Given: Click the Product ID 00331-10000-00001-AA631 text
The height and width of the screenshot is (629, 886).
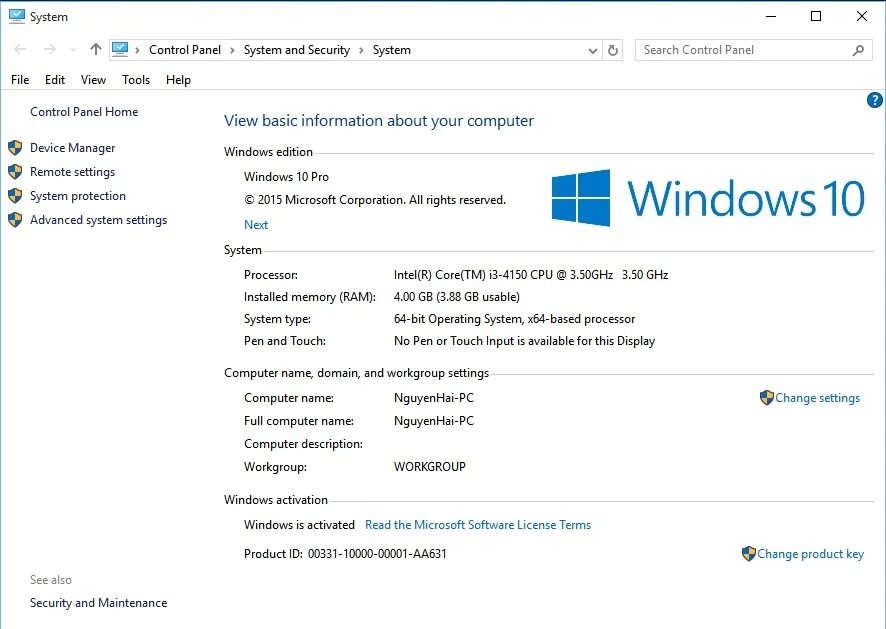Looking at the screenshot, I should click(345, 554).
